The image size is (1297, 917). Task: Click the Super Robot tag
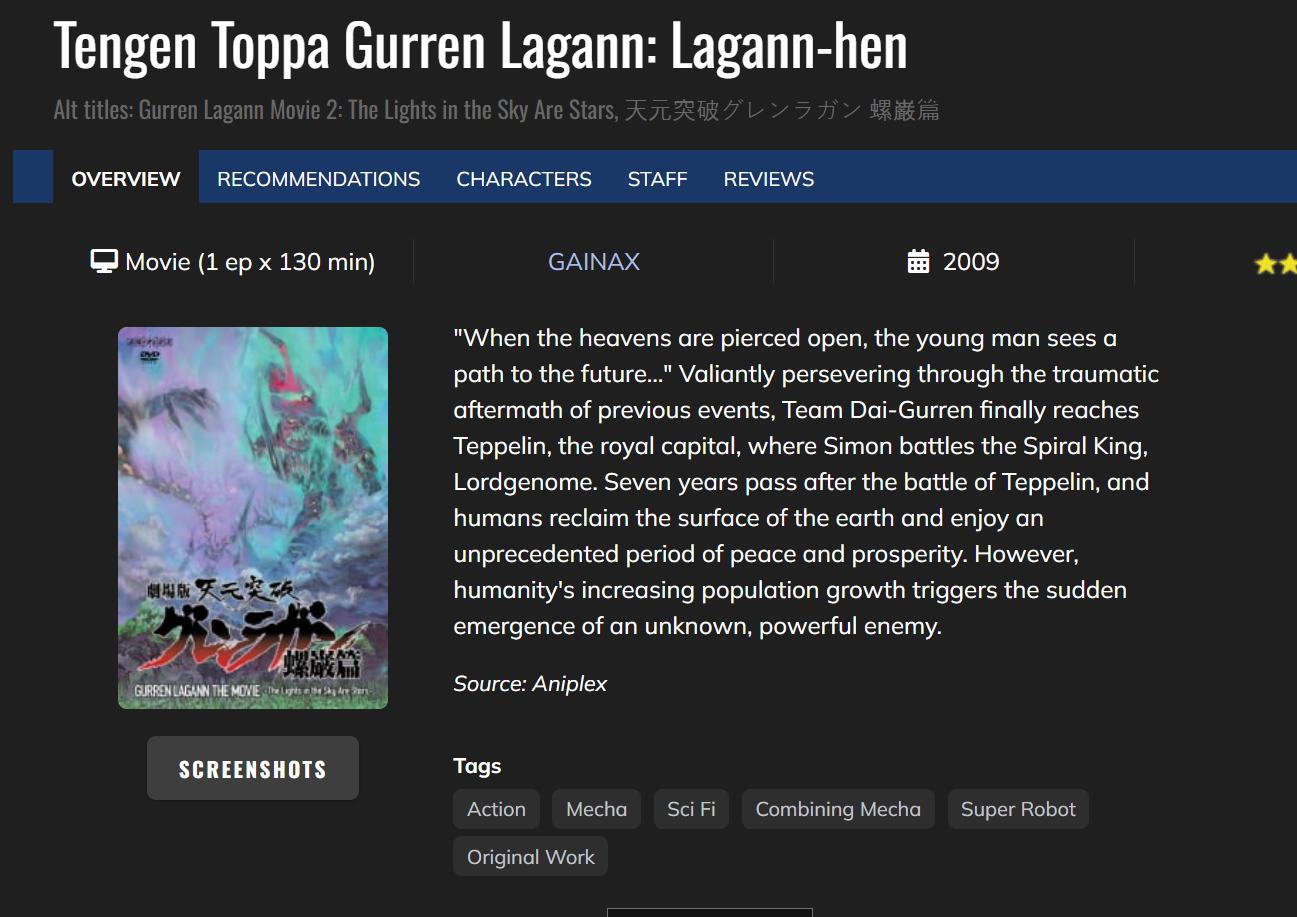[x=1018, y=809]
